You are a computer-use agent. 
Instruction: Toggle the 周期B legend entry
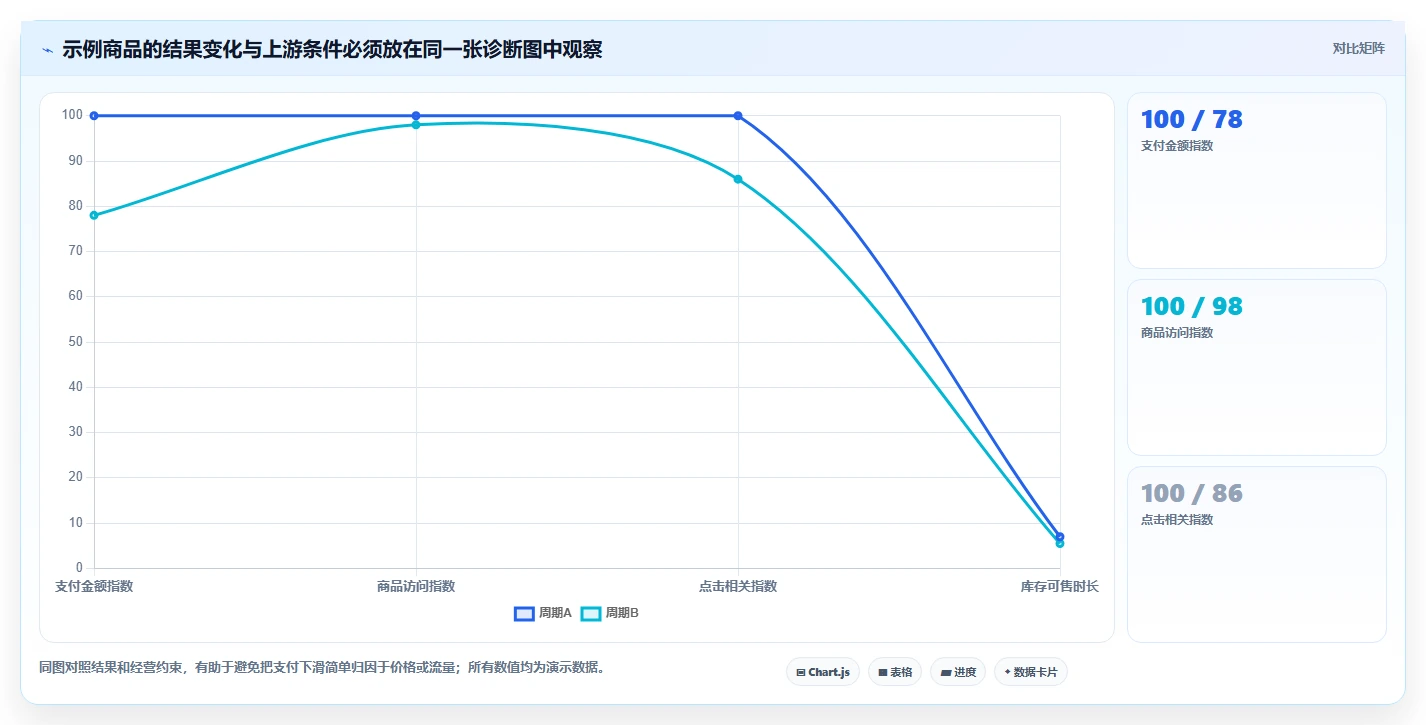[610, 613]
